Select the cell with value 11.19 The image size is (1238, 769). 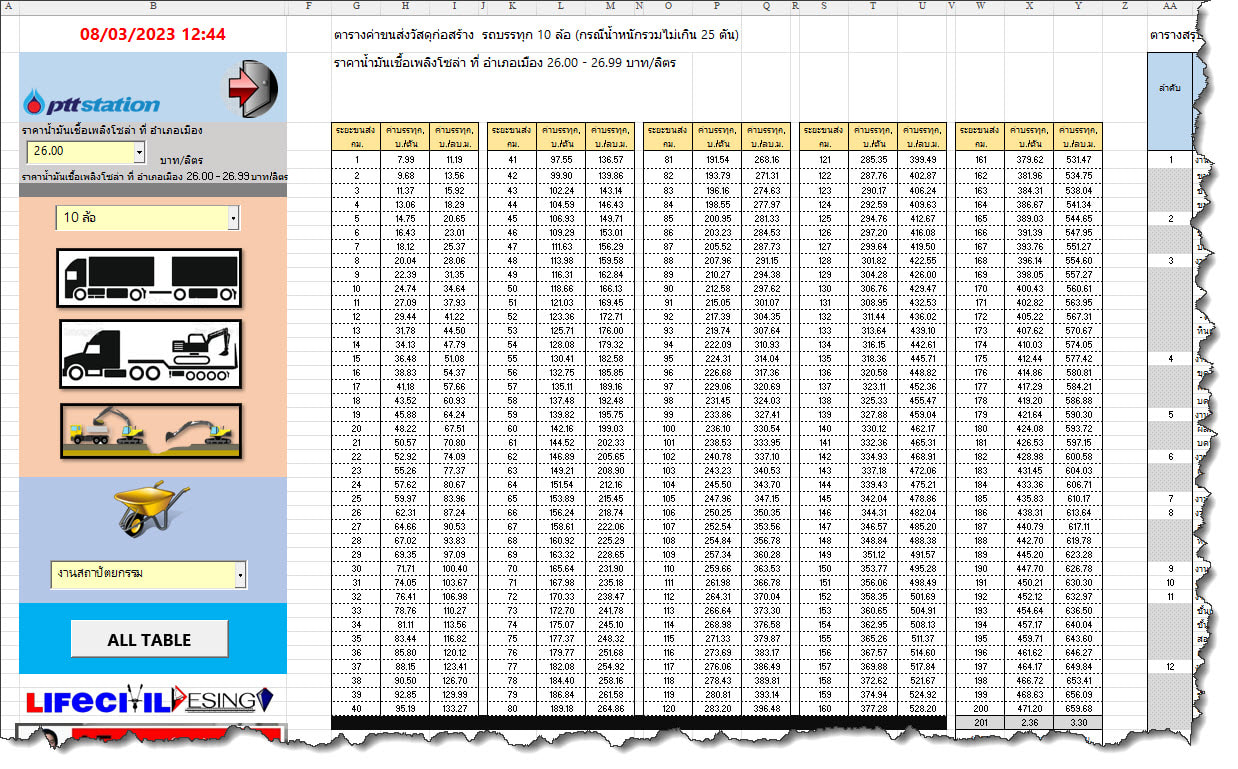(454, 160)
